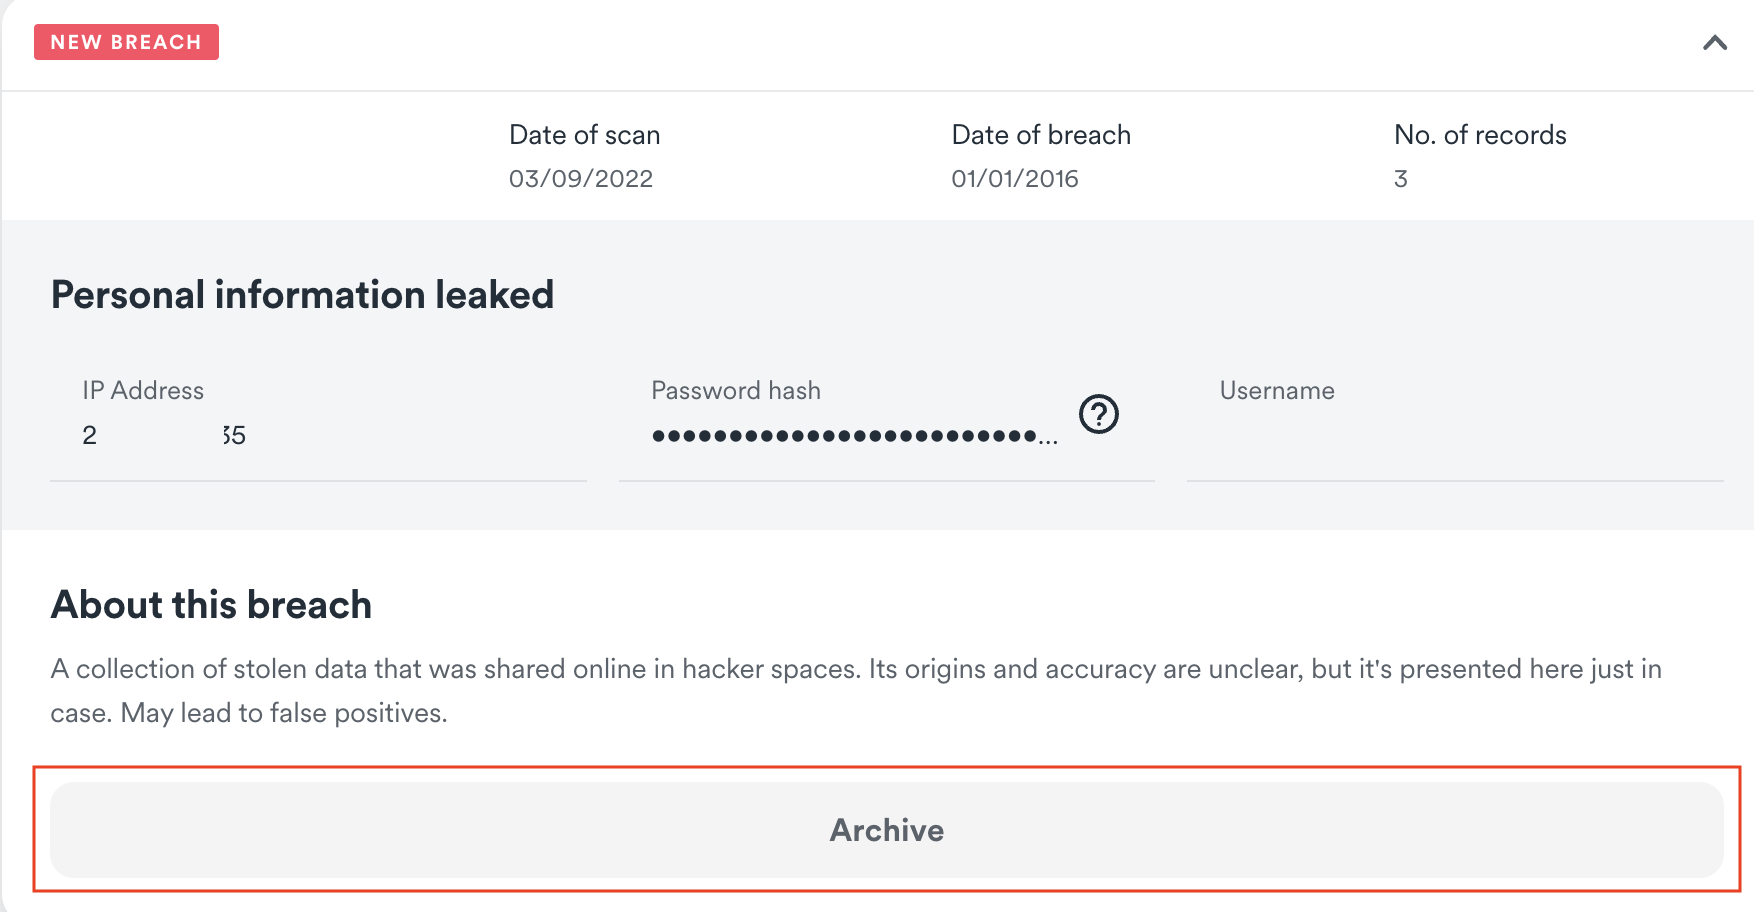1754x912 pixels.
Task: Click the No. of records label
Action: (1479, 135)
